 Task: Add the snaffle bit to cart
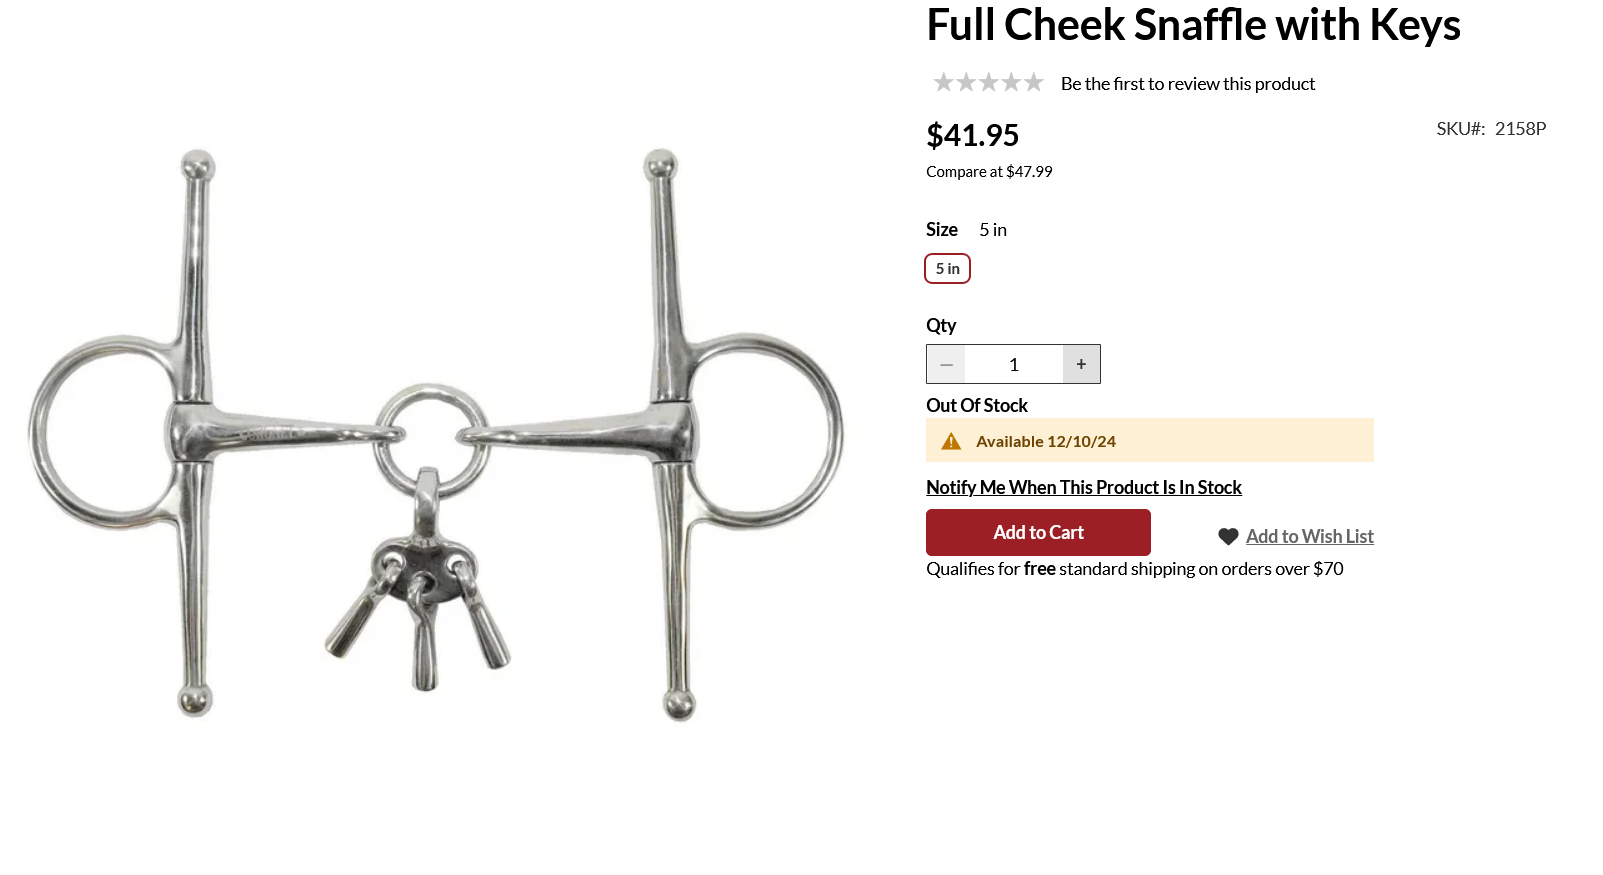pos(1038,533)
